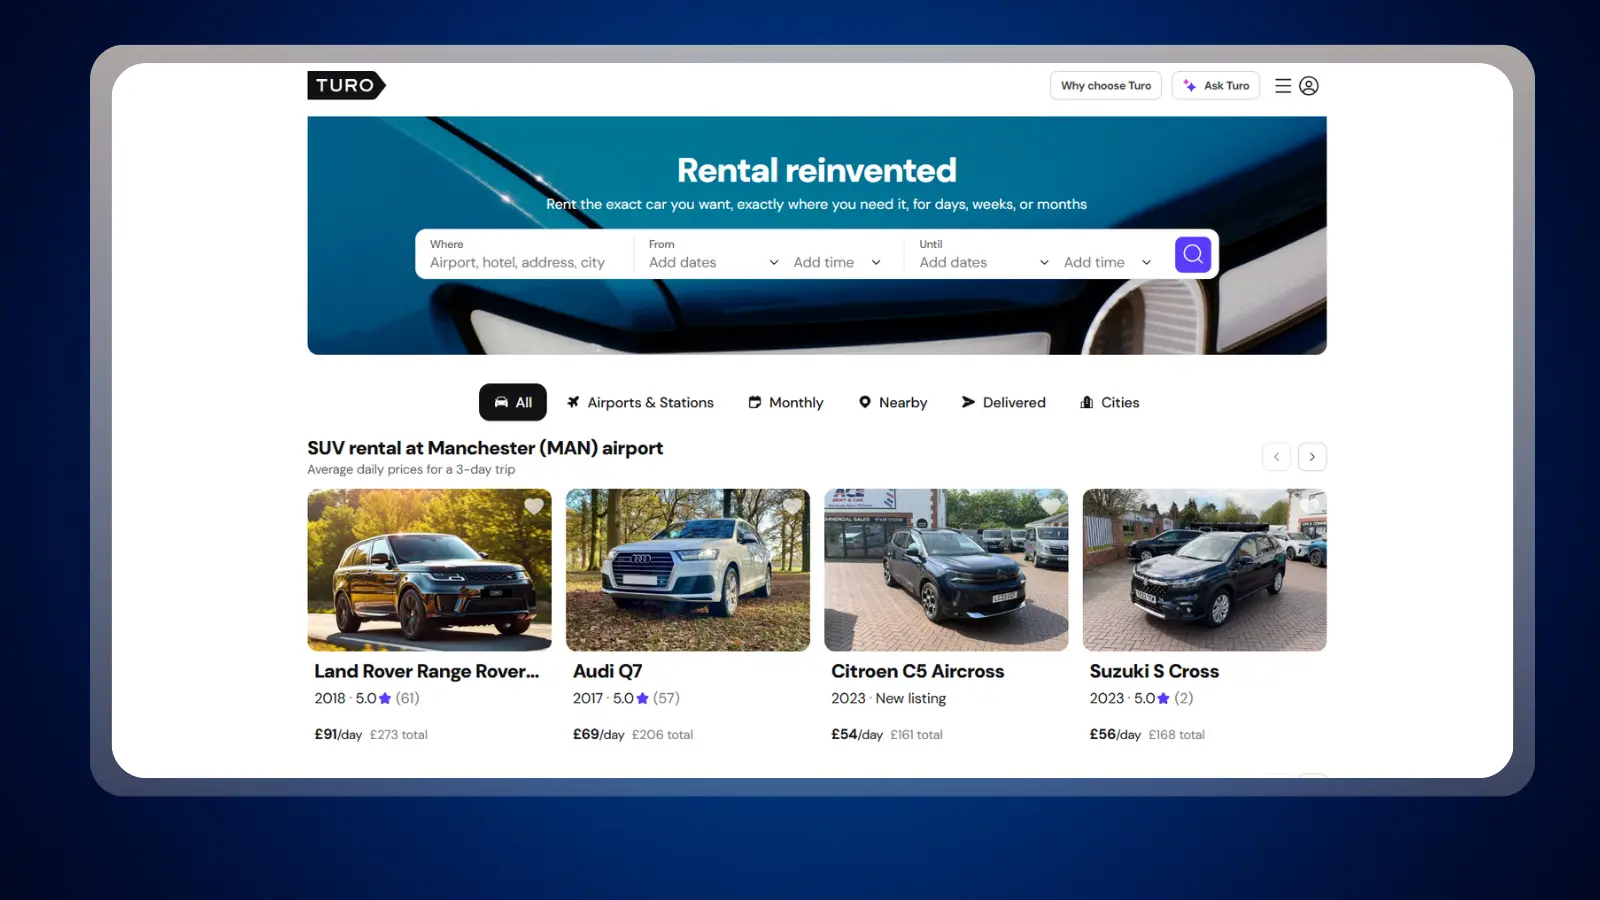The image size is (1600, 900).
Task: Open the Suzuki S Cross photo
Action: coord(1205,570)
